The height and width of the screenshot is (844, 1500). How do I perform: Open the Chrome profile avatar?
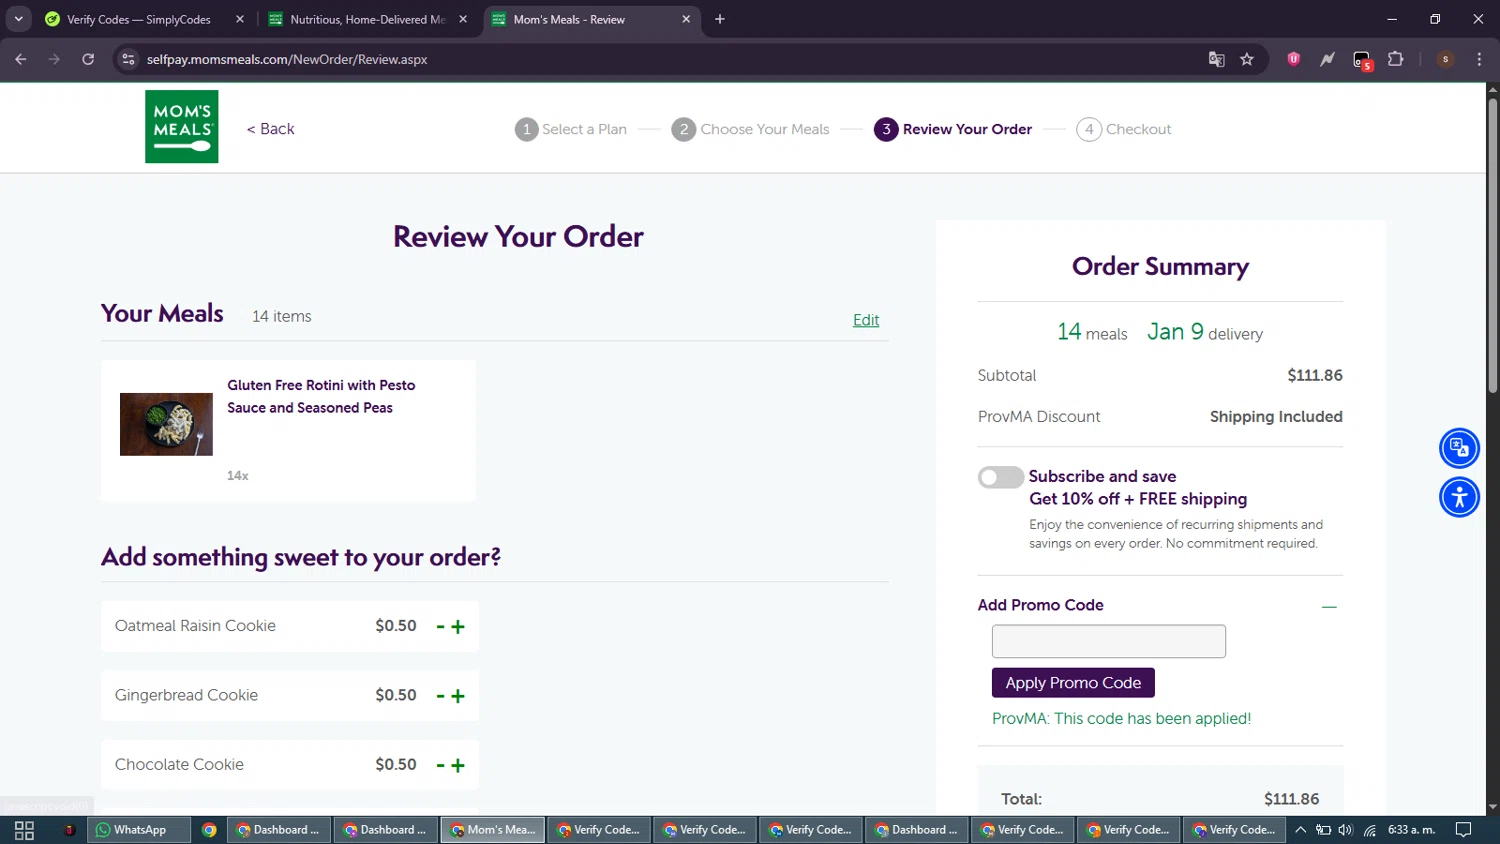1445,59
